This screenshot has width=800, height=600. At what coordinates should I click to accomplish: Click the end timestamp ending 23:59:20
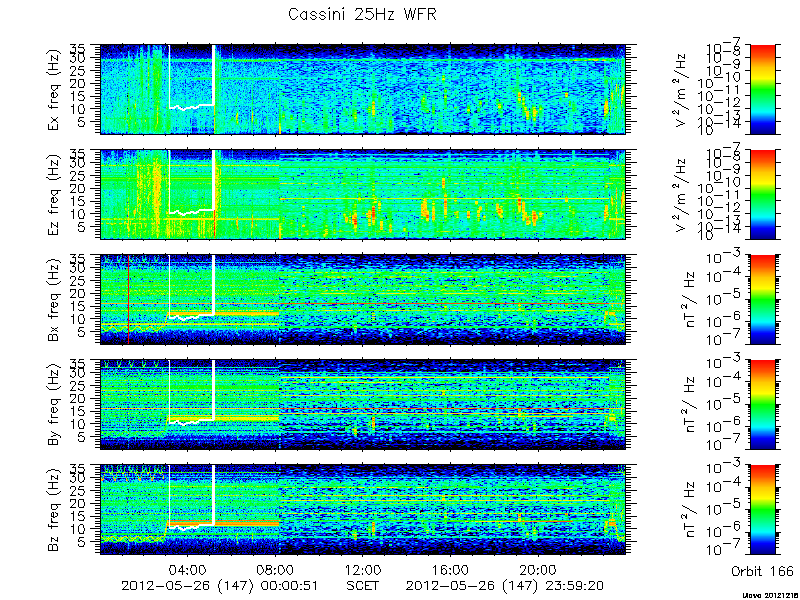[505, 586]
